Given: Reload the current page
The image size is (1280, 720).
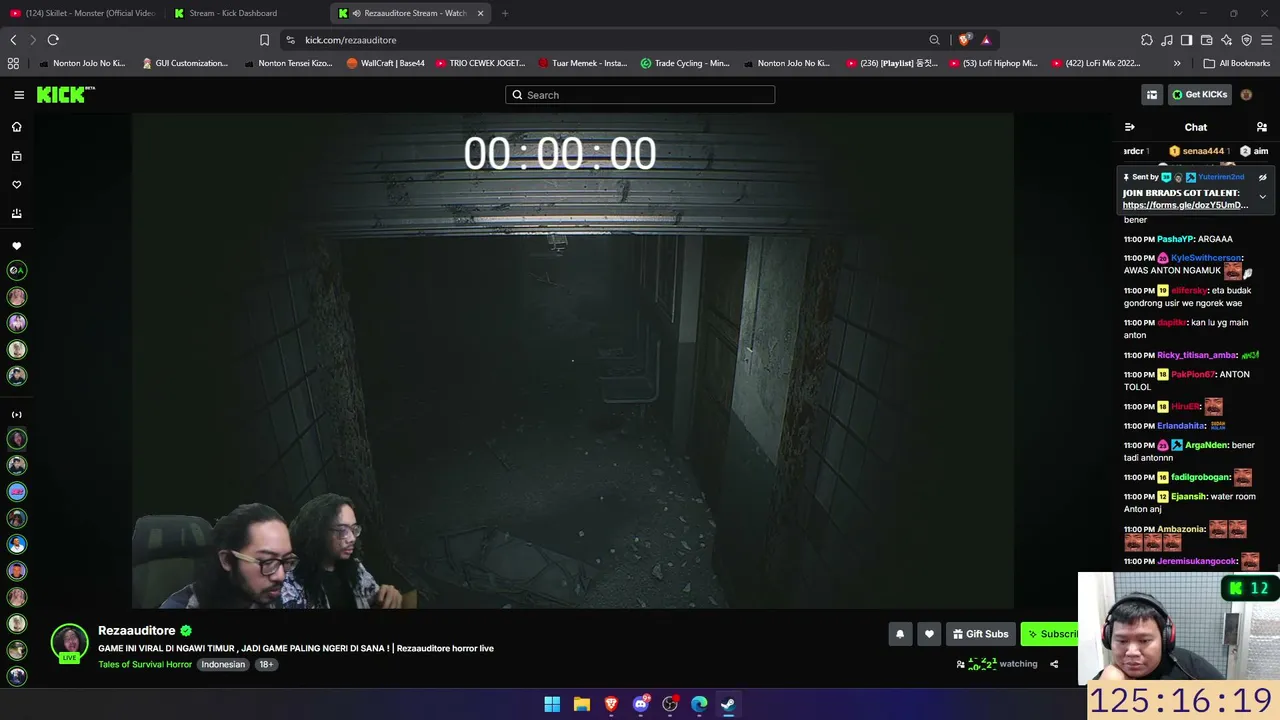Looking at the screenshot, I should 53,40.
